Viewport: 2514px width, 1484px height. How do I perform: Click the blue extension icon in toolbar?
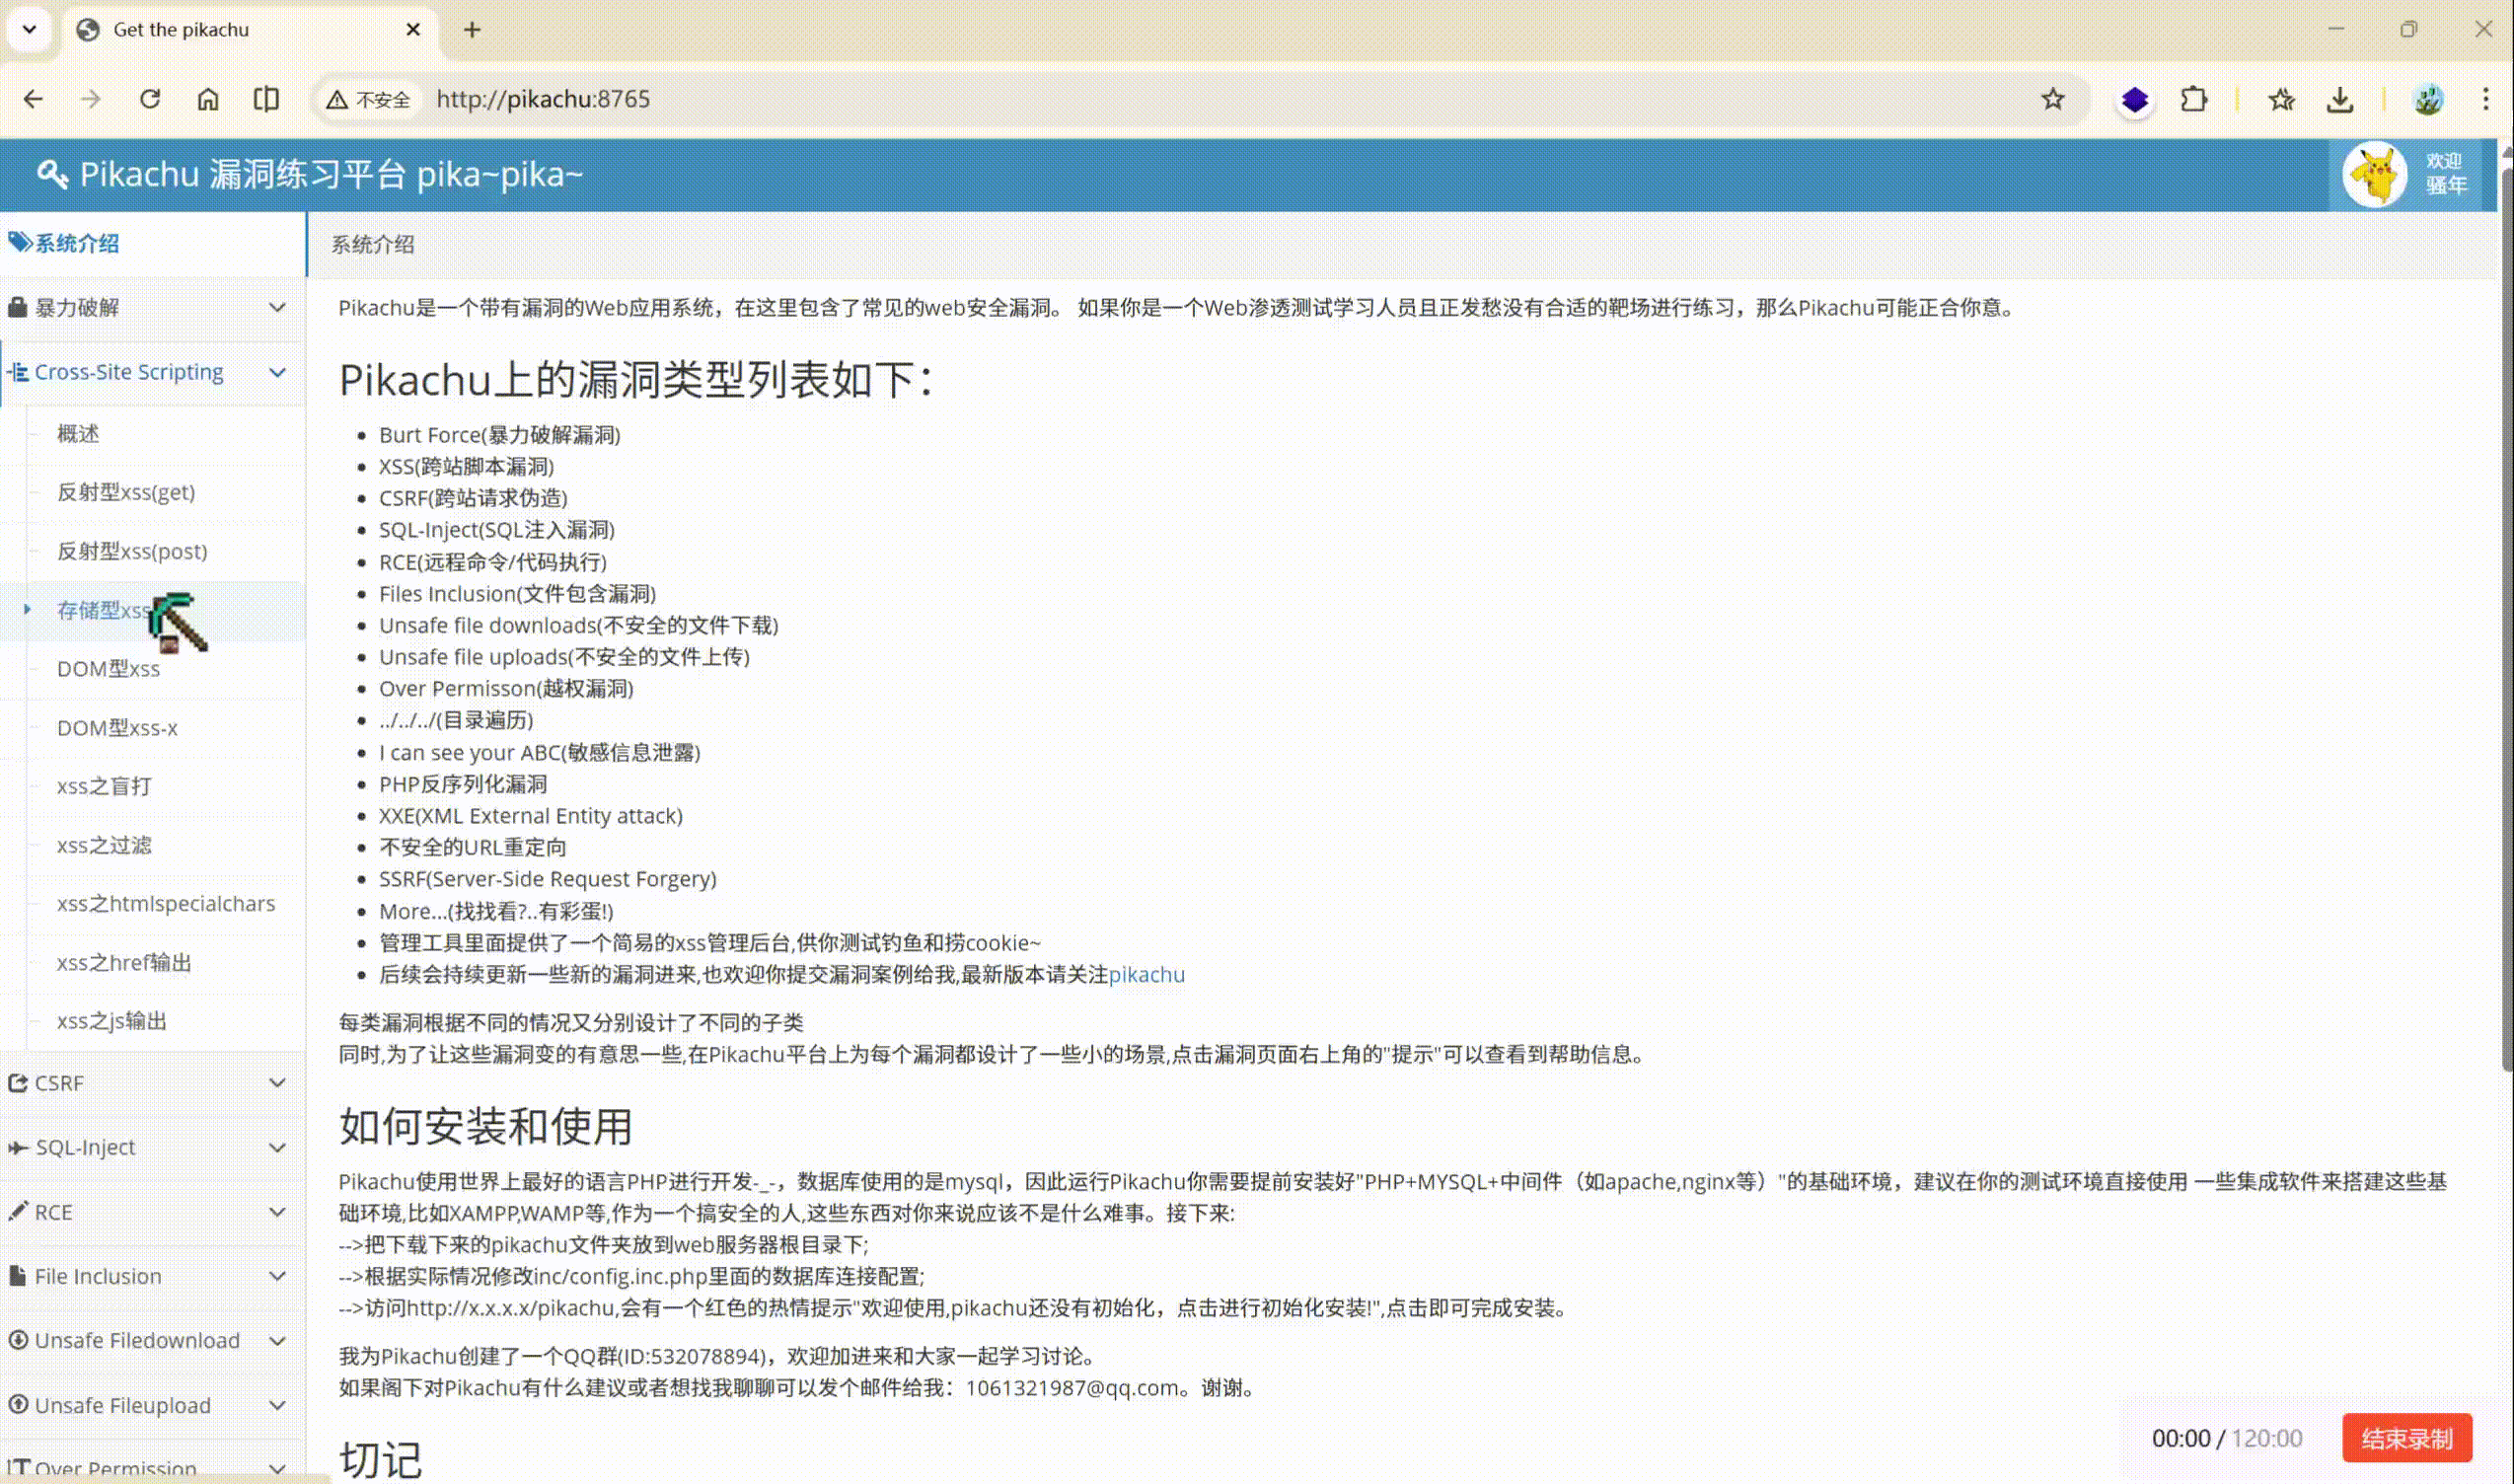[x=2134, y=99]
